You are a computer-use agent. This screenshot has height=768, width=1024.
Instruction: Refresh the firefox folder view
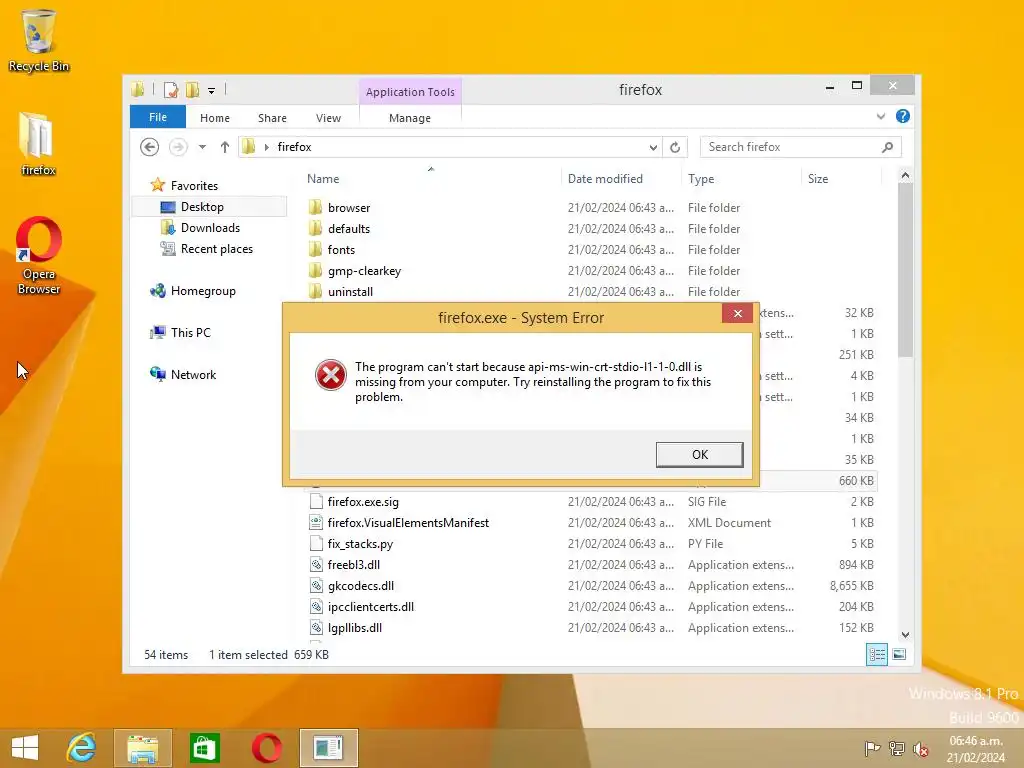pos(675,148)
